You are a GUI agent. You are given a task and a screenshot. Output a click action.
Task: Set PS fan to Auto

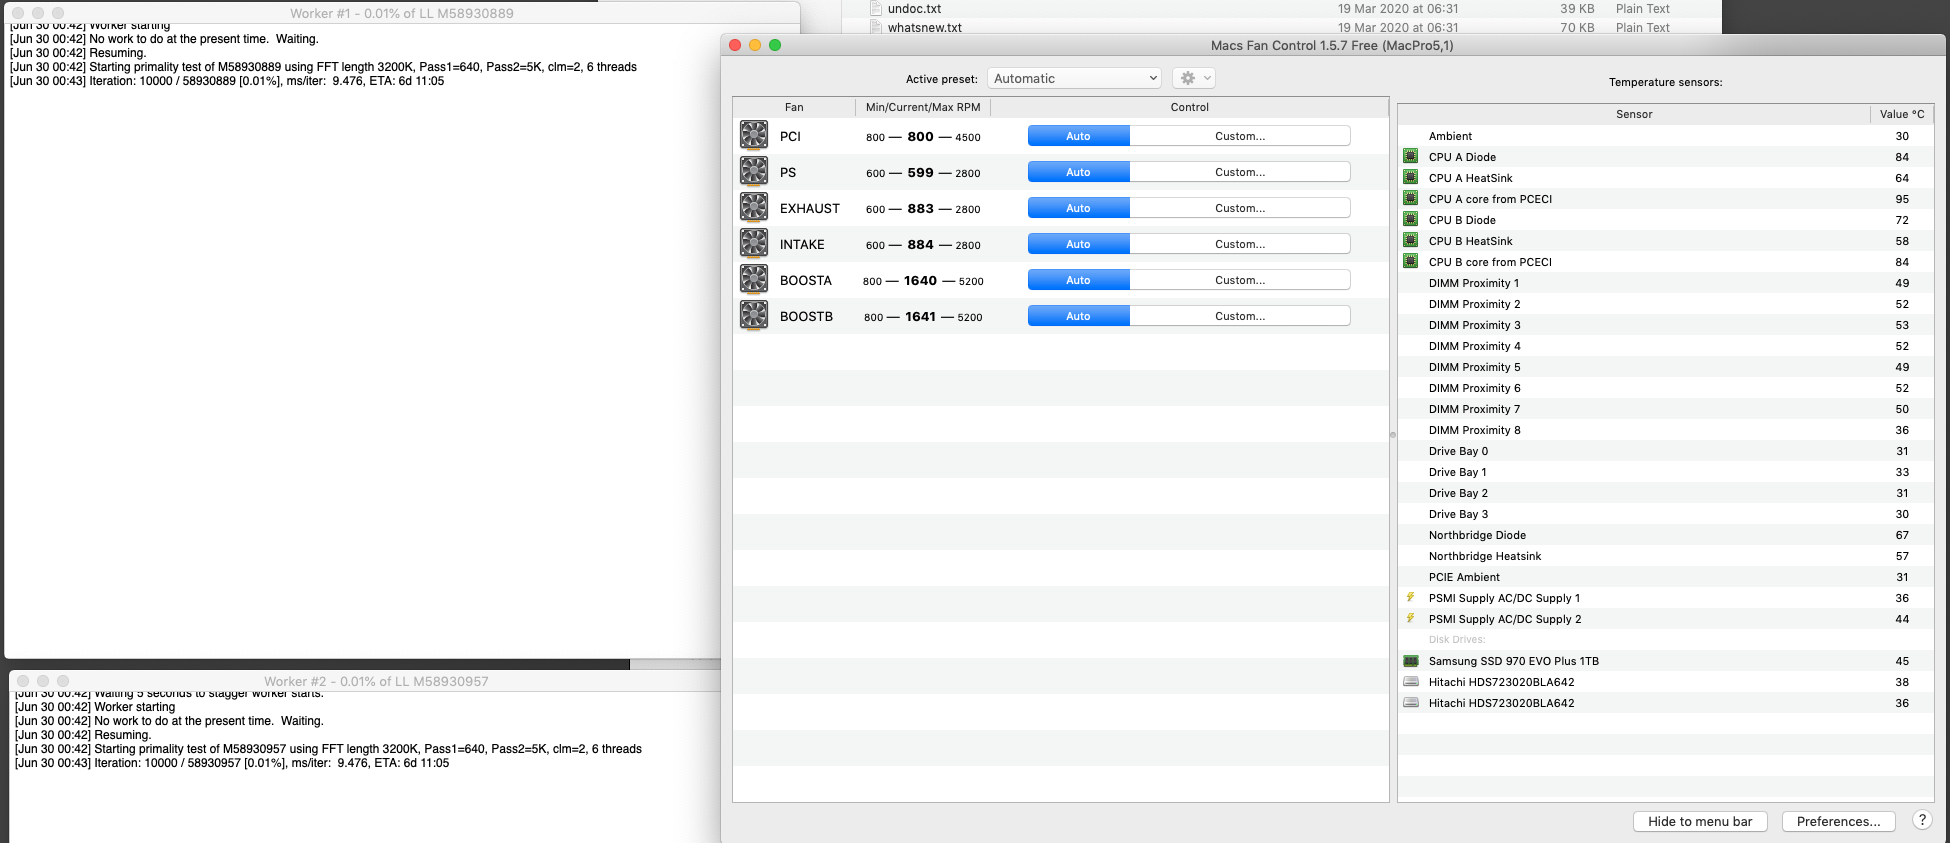pyautogui.click(x=1078, y=172)
